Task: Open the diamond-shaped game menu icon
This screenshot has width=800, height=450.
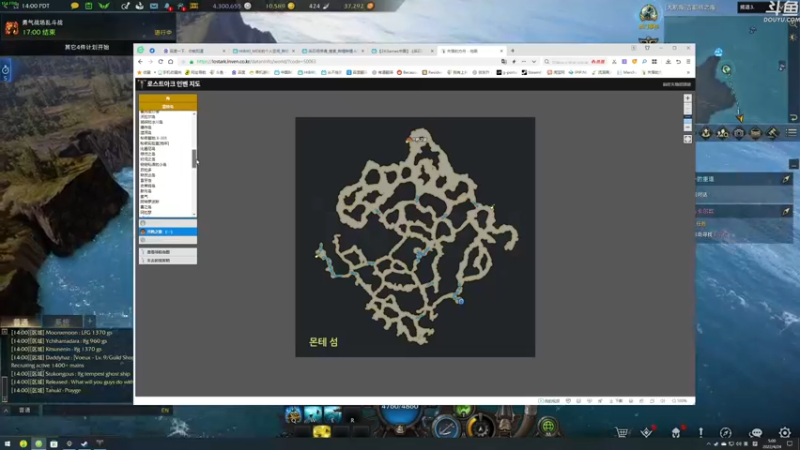Action: 646,433
